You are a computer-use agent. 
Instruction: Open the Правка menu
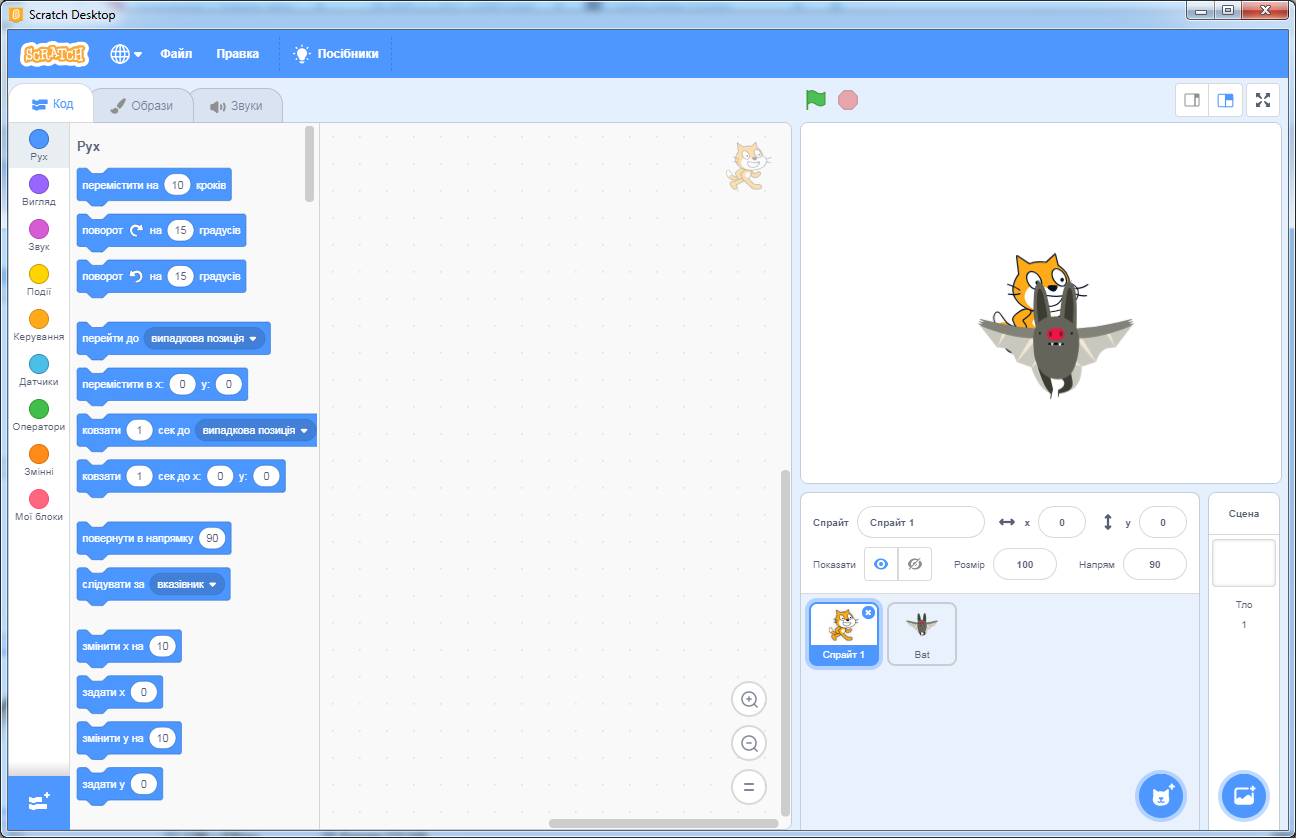click(x=237, y=54)
